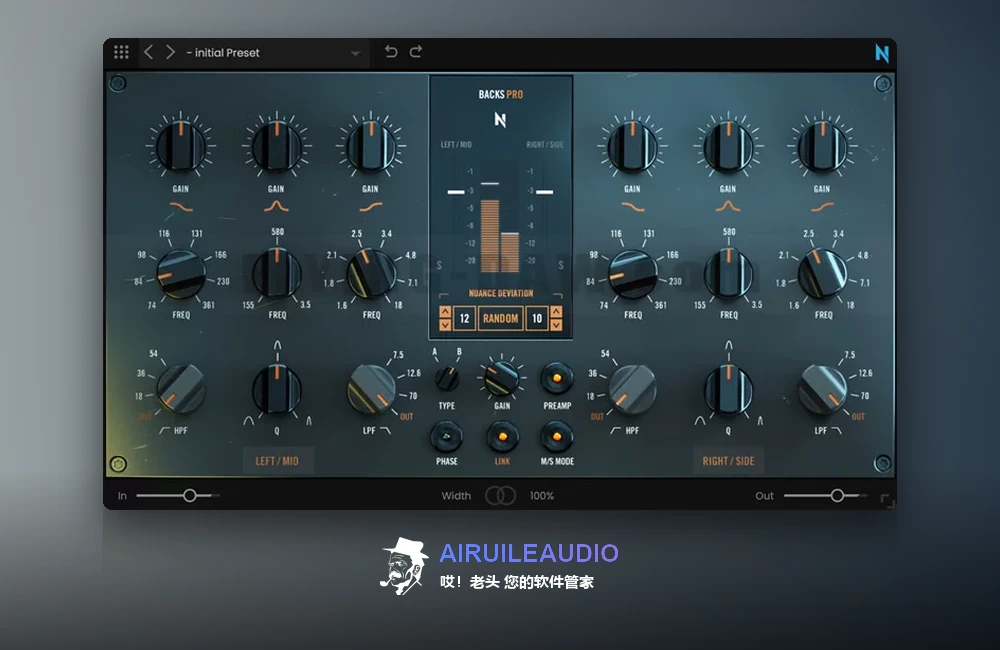Screen dimensions: 1000x650
Task: Click the AIRUILEAUDIO link text
Action: (x=529, y=553)
